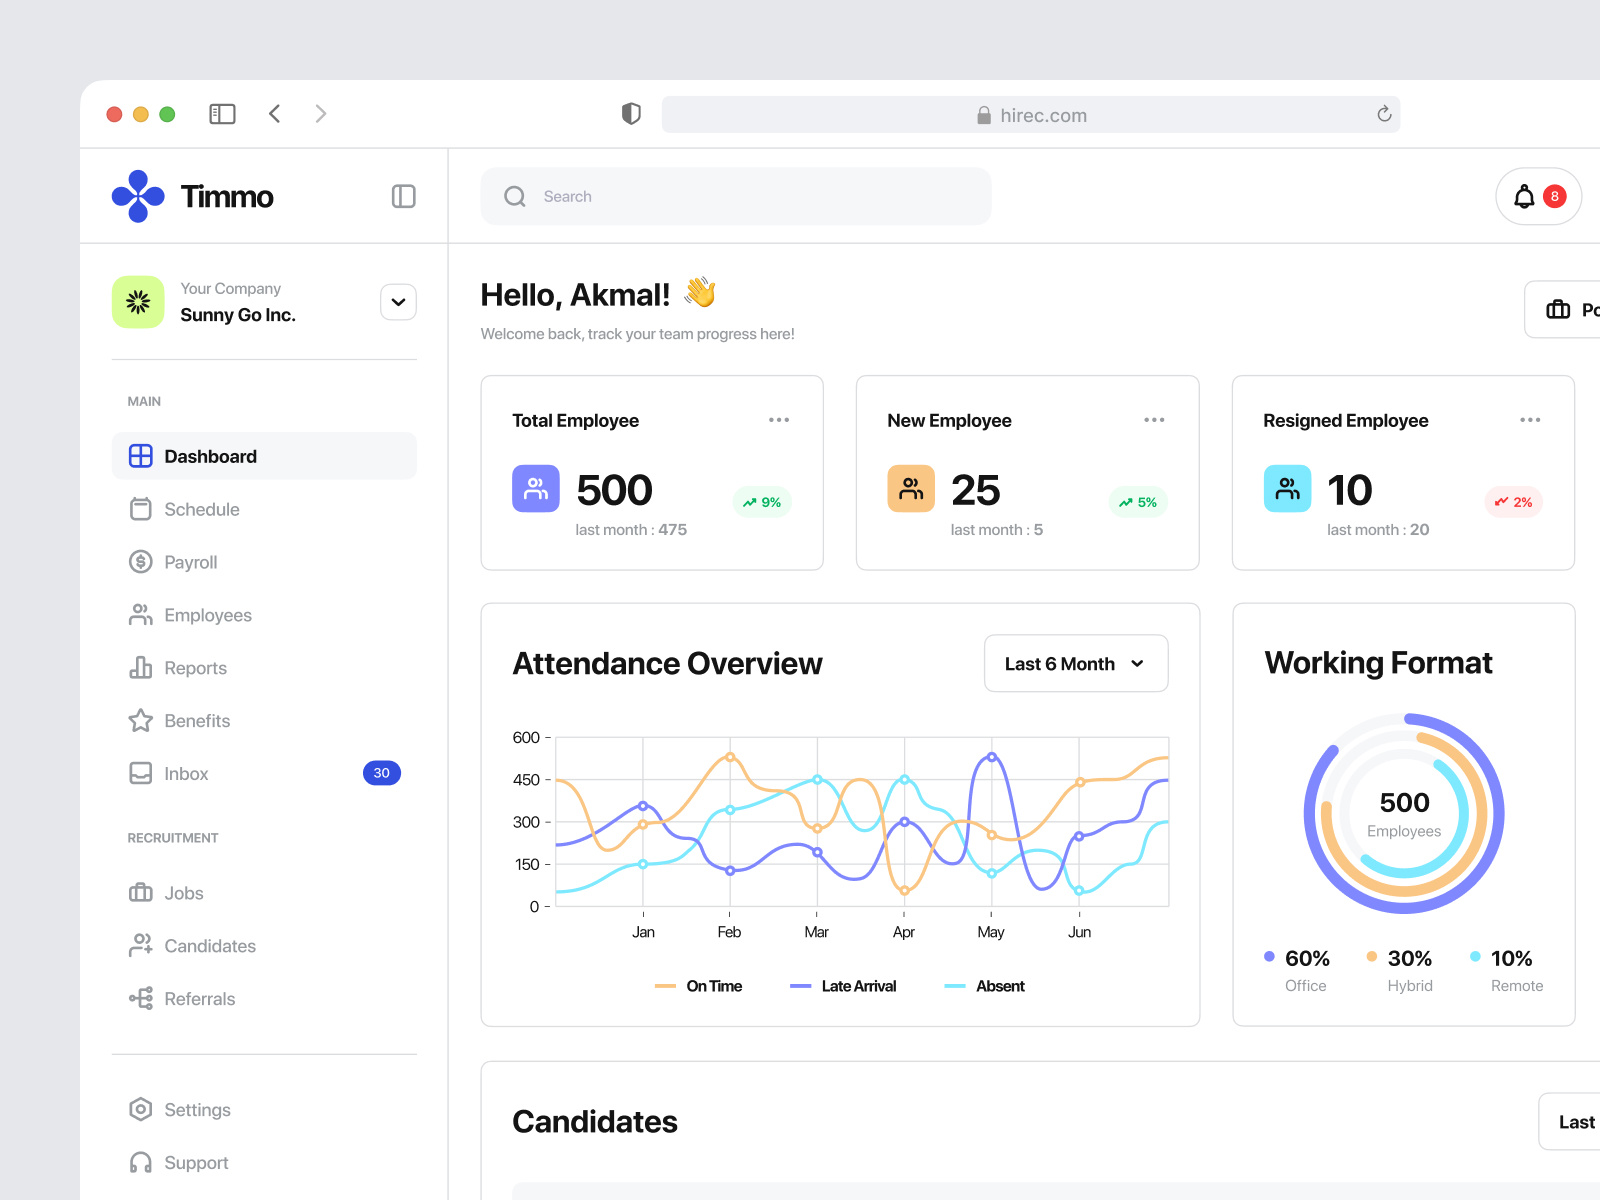Viewport: 1600px width, 1200px height.
Task: Click the privacy shield icon
Action: click(631, 114)
